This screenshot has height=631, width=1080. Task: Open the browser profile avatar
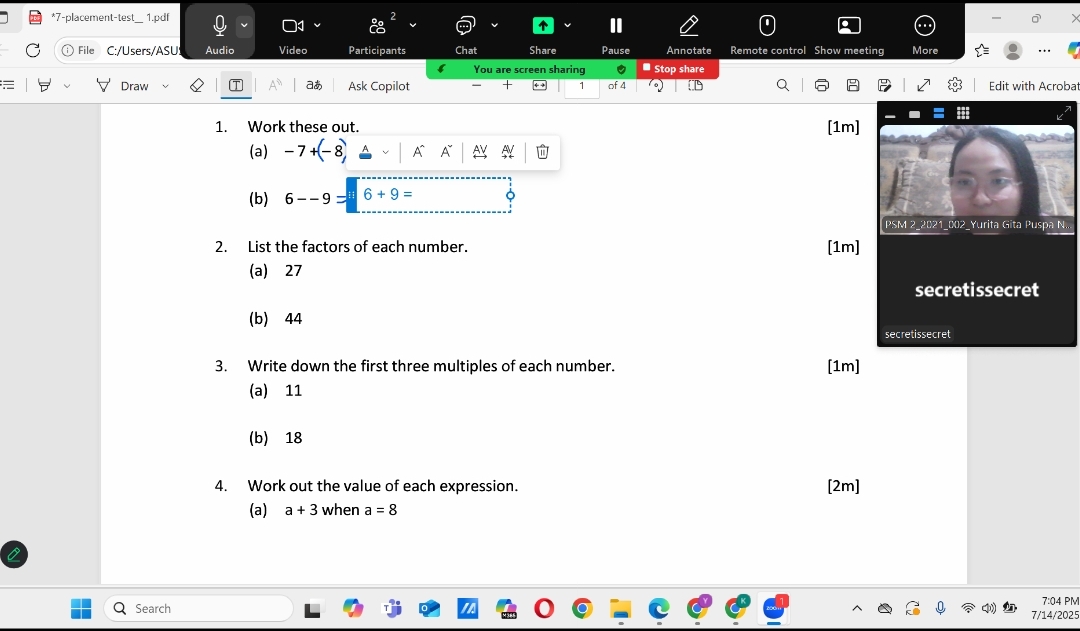1012,50
